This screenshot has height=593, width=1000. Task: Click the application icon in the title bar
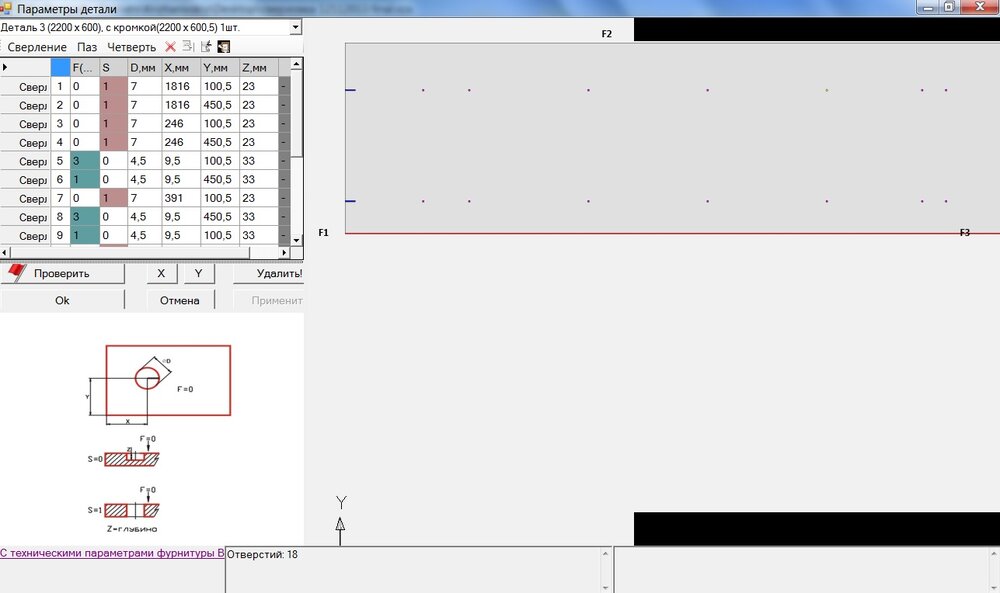click(x=6, y=8)
